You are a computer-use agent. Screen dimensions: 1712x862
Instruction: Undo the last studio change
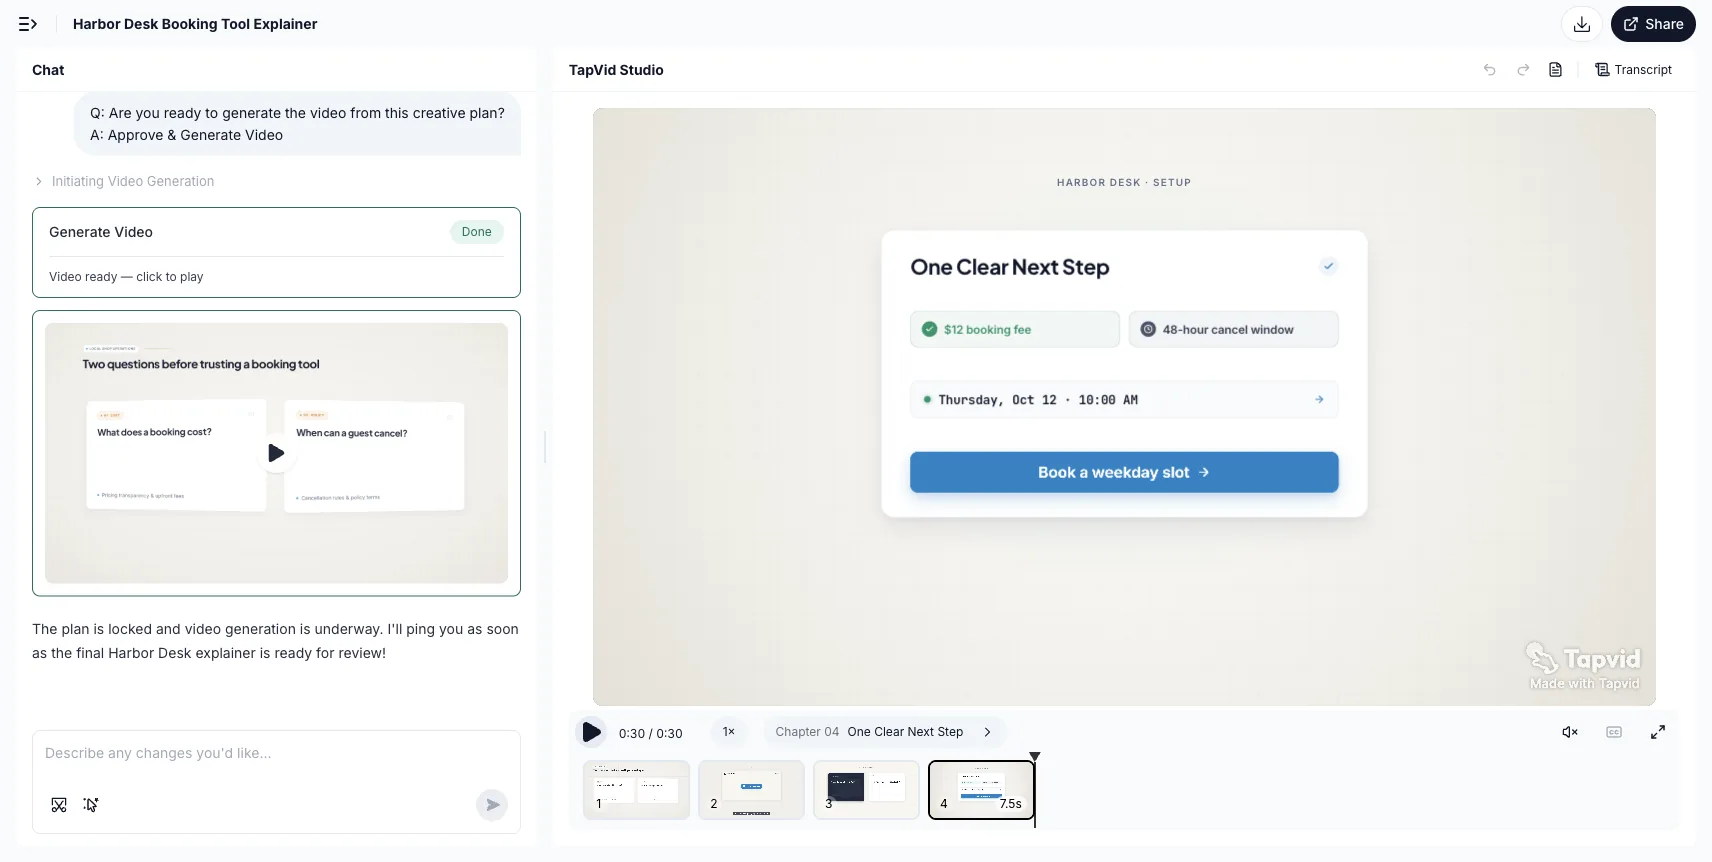pos(1490,70)
